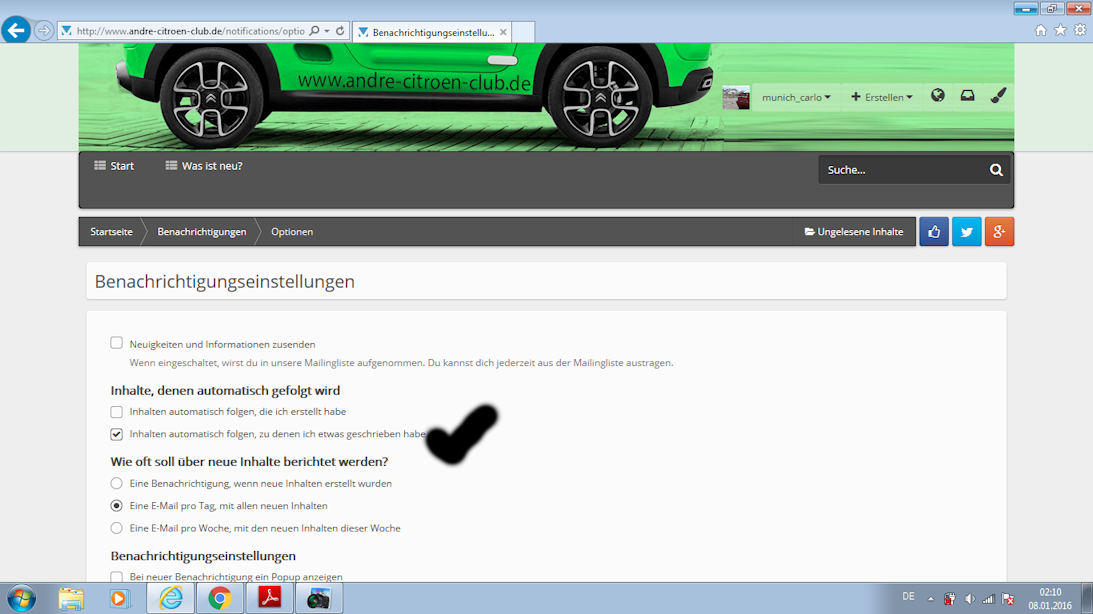
Task: Select 'Eine Benachrichtigung, wenn neue Inhalten erstellt wurden'
Action: pyautogui.click(x=116, y=483)
